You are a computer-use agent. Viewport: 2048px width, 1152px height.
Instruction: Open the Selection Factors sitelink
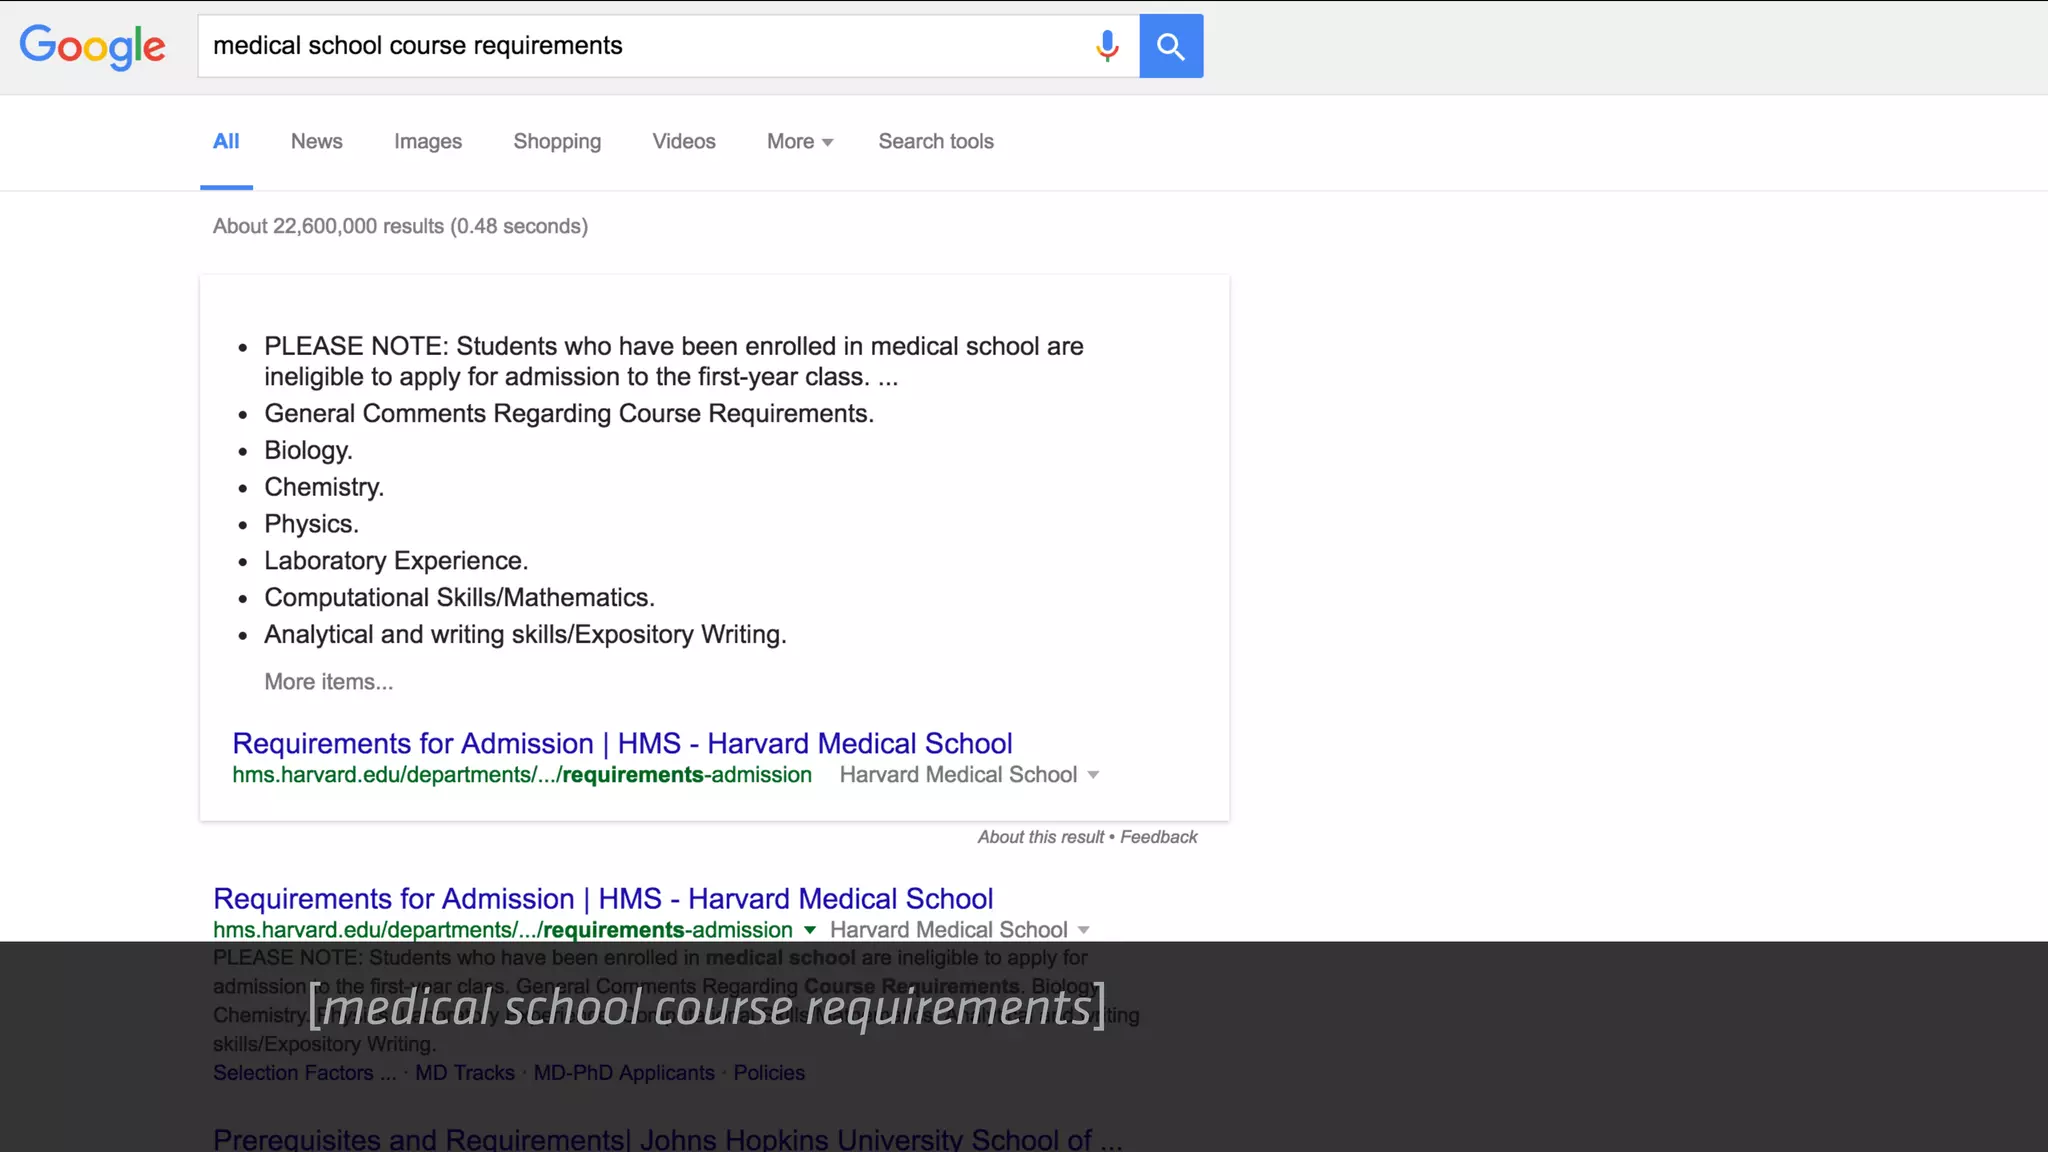tap(304, 1072)
